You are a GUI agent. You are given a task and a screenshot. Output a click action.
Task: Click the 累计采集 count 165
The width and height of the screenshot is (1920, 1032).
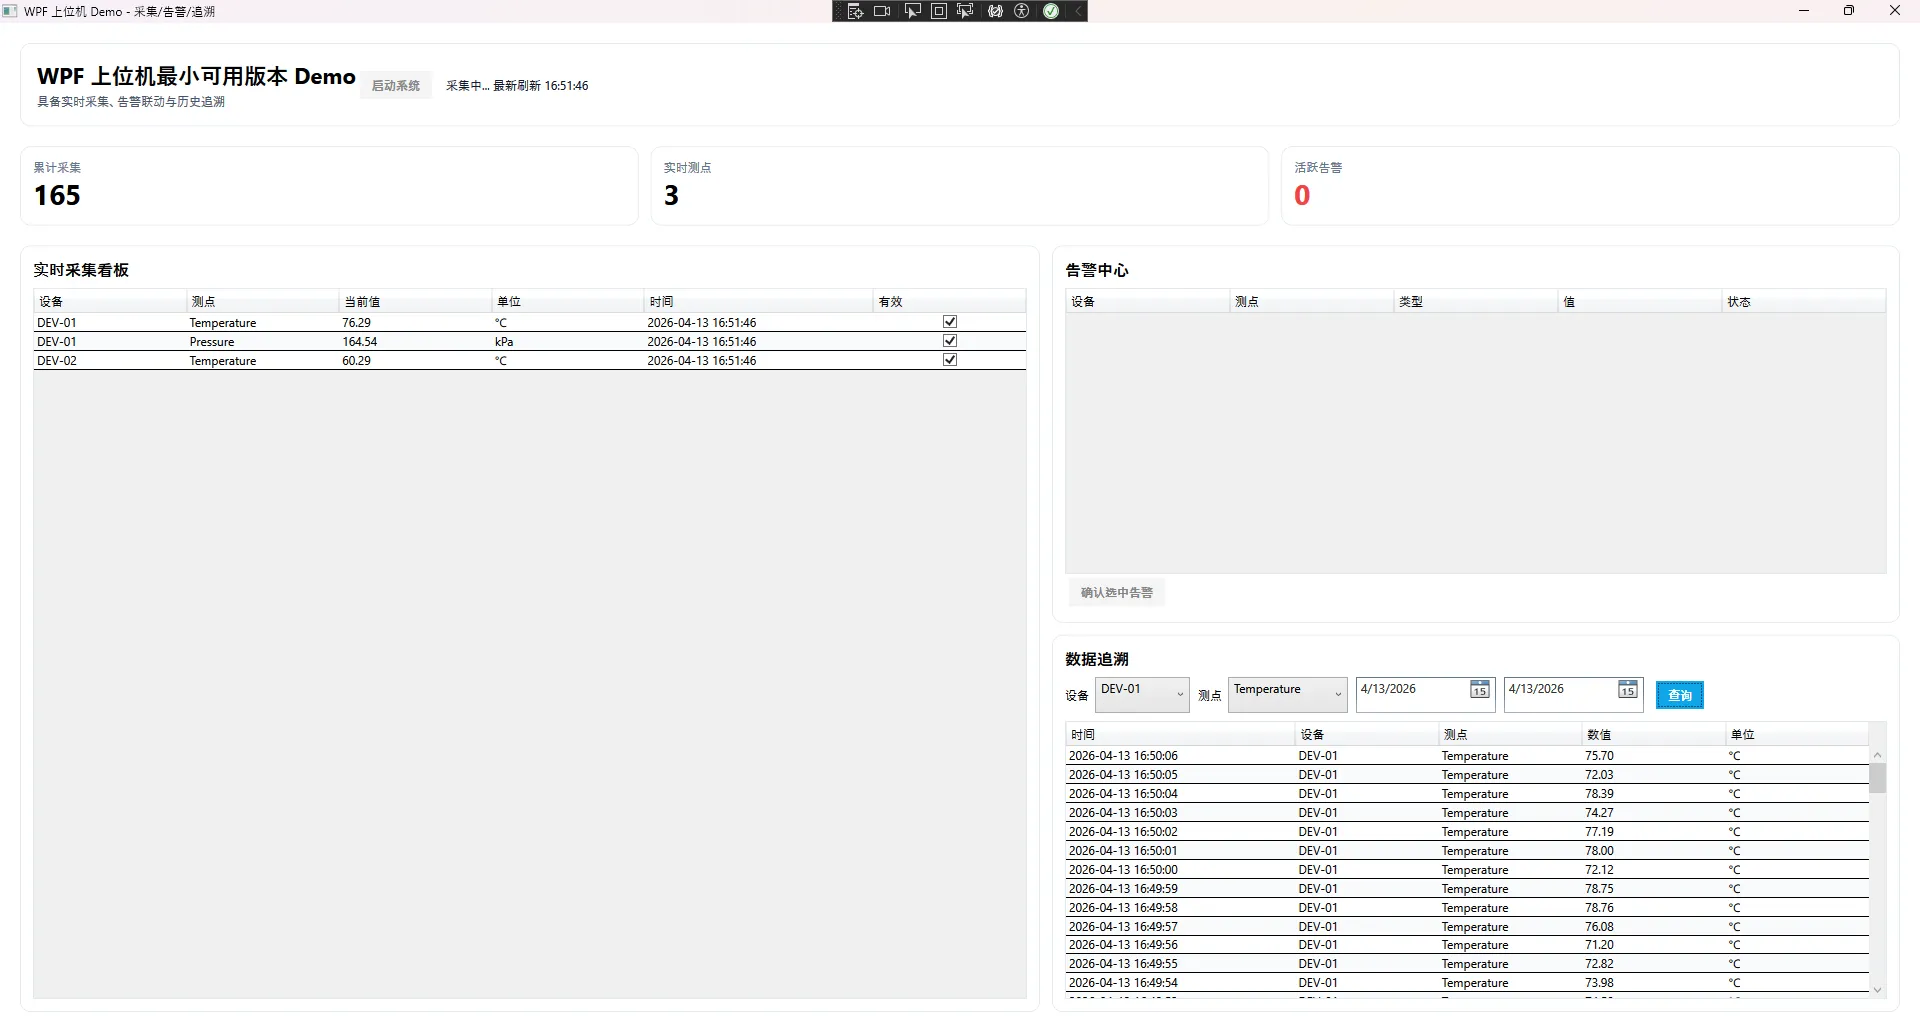pos(57,195)
